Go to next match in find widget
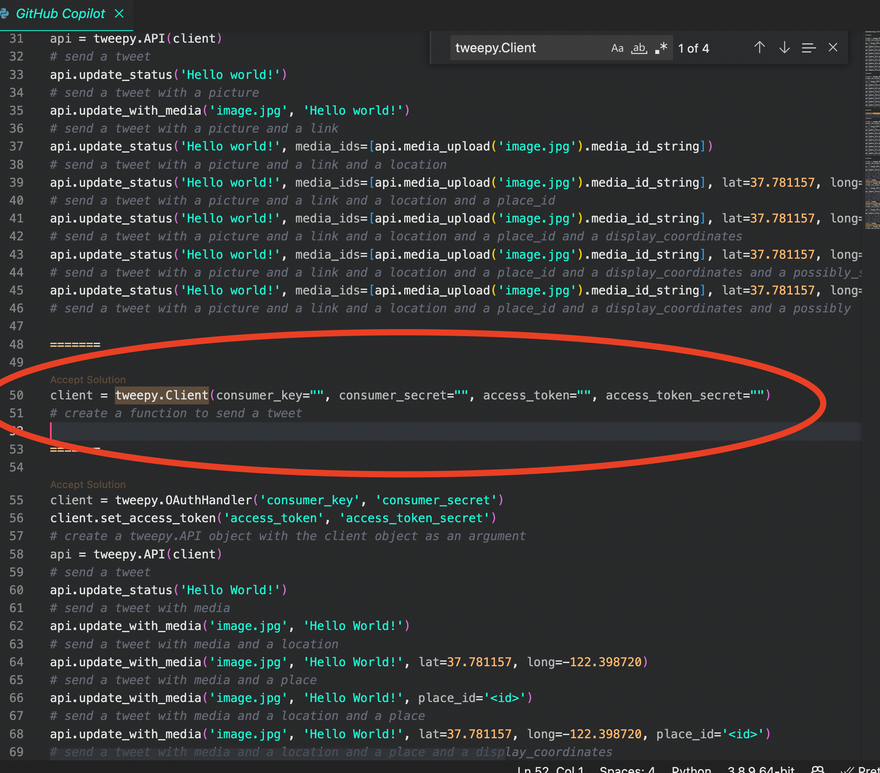Image resolution: width=880 pixels, height=773 pixels. [x=784, y=48]
